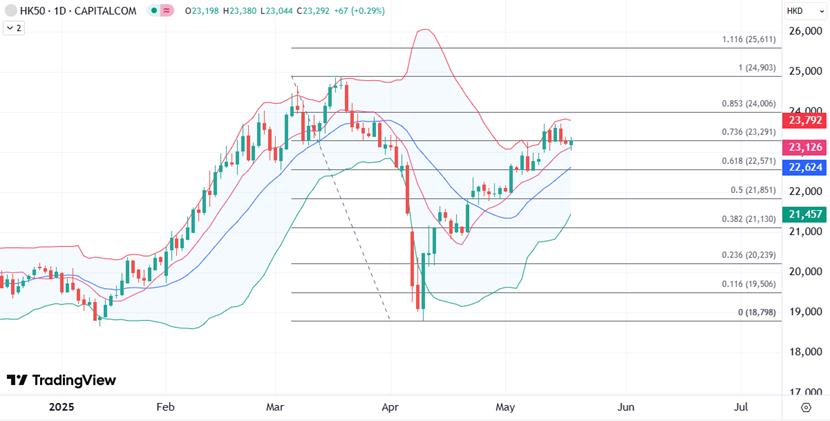Click the TradingView logo

[x=17, y=380]
